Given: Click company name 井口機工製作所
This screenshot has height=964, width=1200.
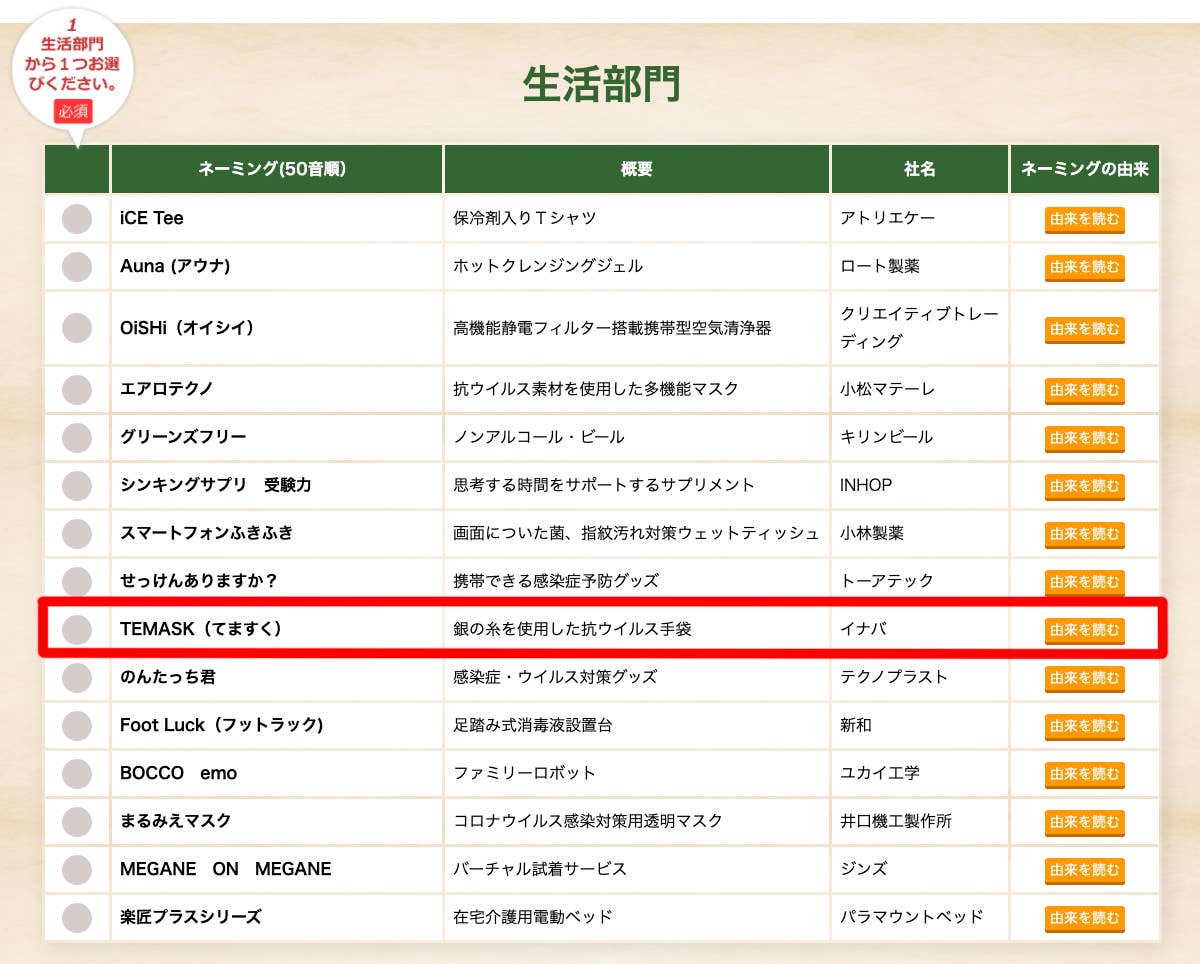Looking at the screenshot, I should [x=896, y=820].
